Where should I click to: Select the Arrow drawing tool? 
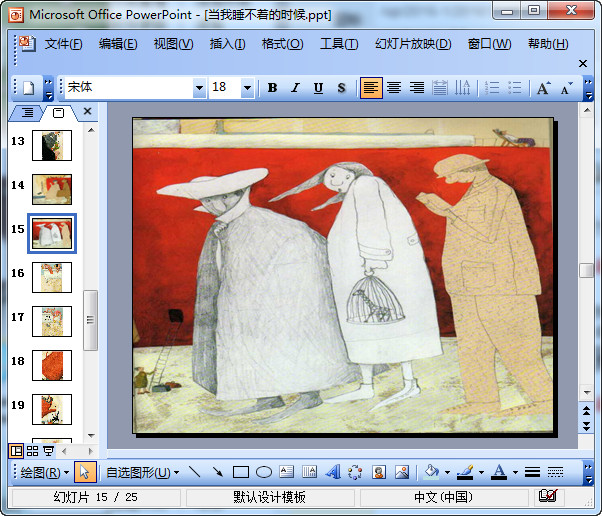[218, 472]
